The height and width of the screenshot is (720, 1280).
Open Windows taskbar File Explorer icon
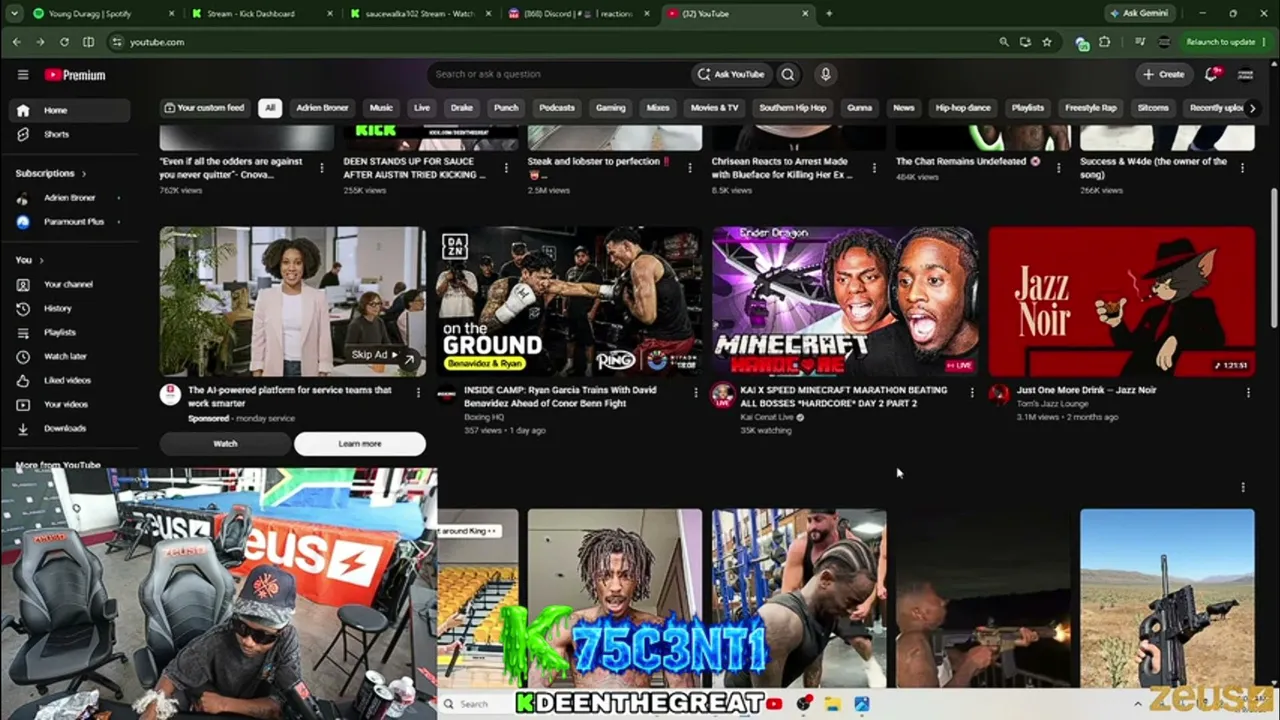832,704
